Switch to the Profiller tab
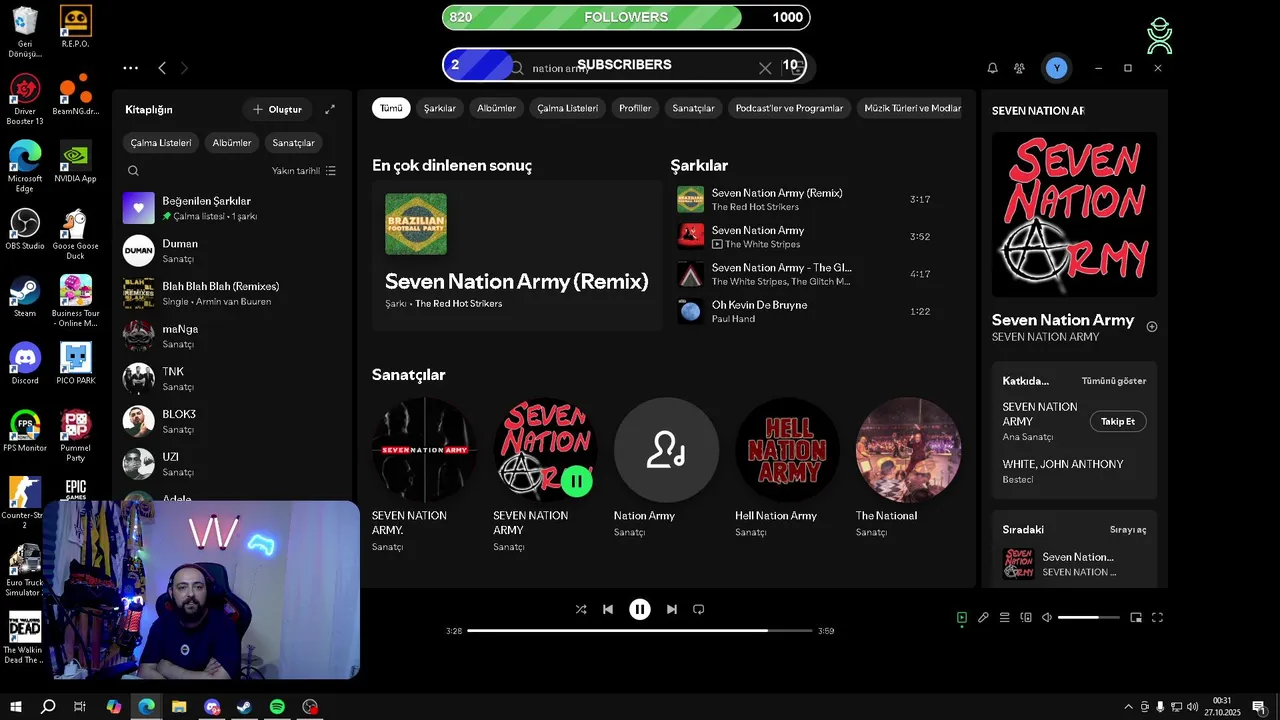The height and width of the screenshot is (720, 1280). click(635, 108)
